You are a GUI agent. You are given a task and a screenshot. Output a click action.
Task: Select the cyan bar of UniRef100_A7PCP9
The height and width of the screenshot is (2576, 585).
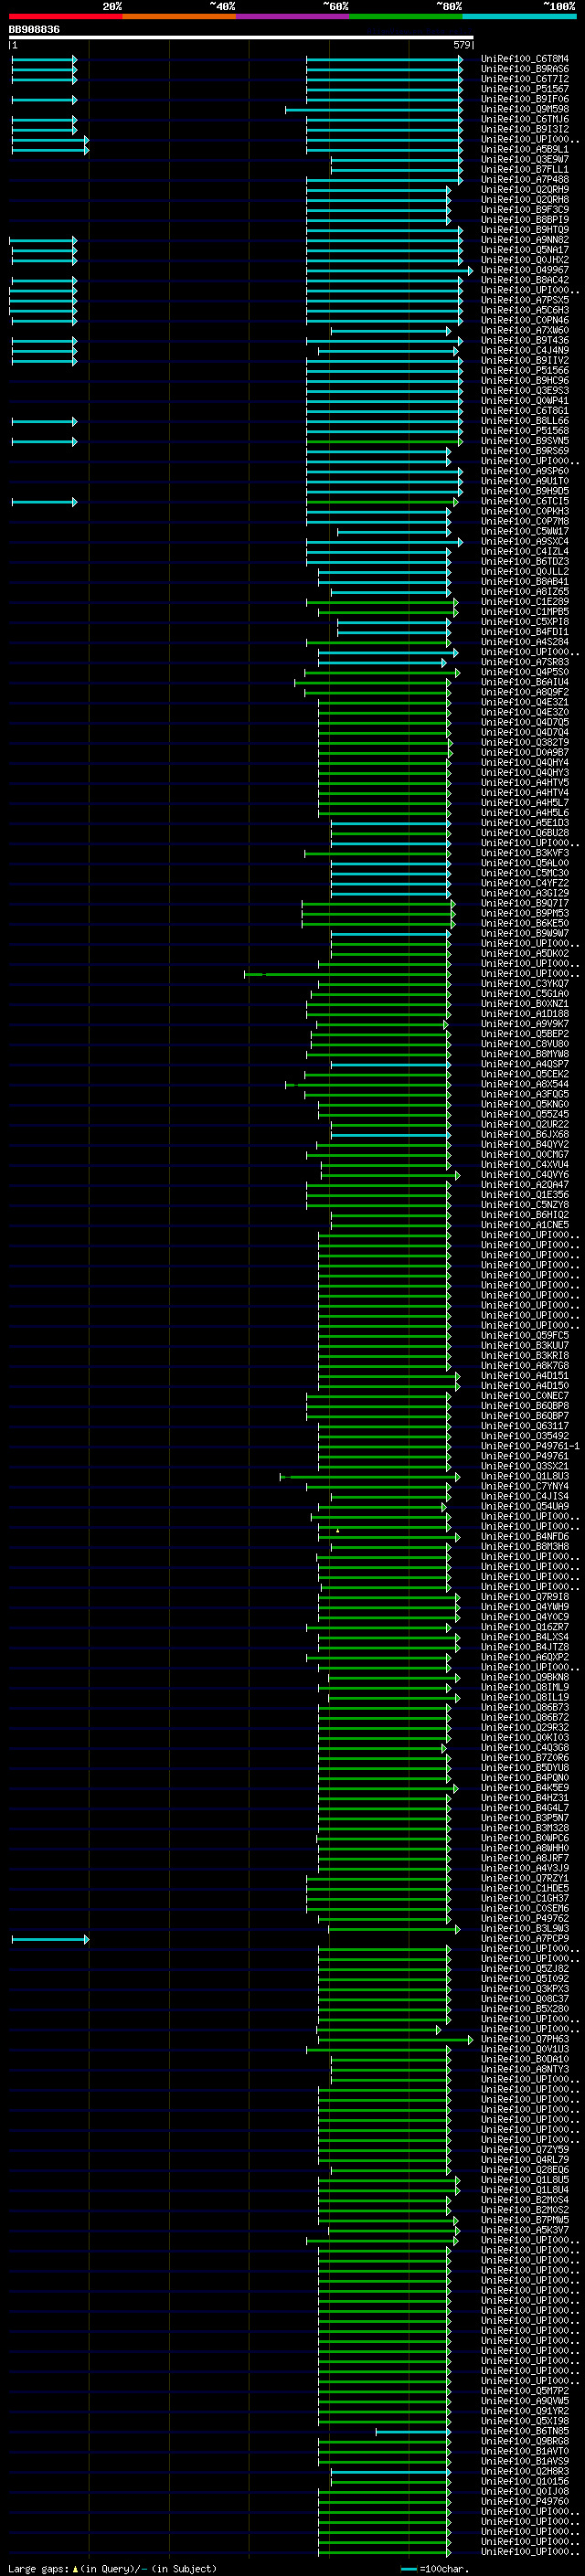[x=50, y=1939]
